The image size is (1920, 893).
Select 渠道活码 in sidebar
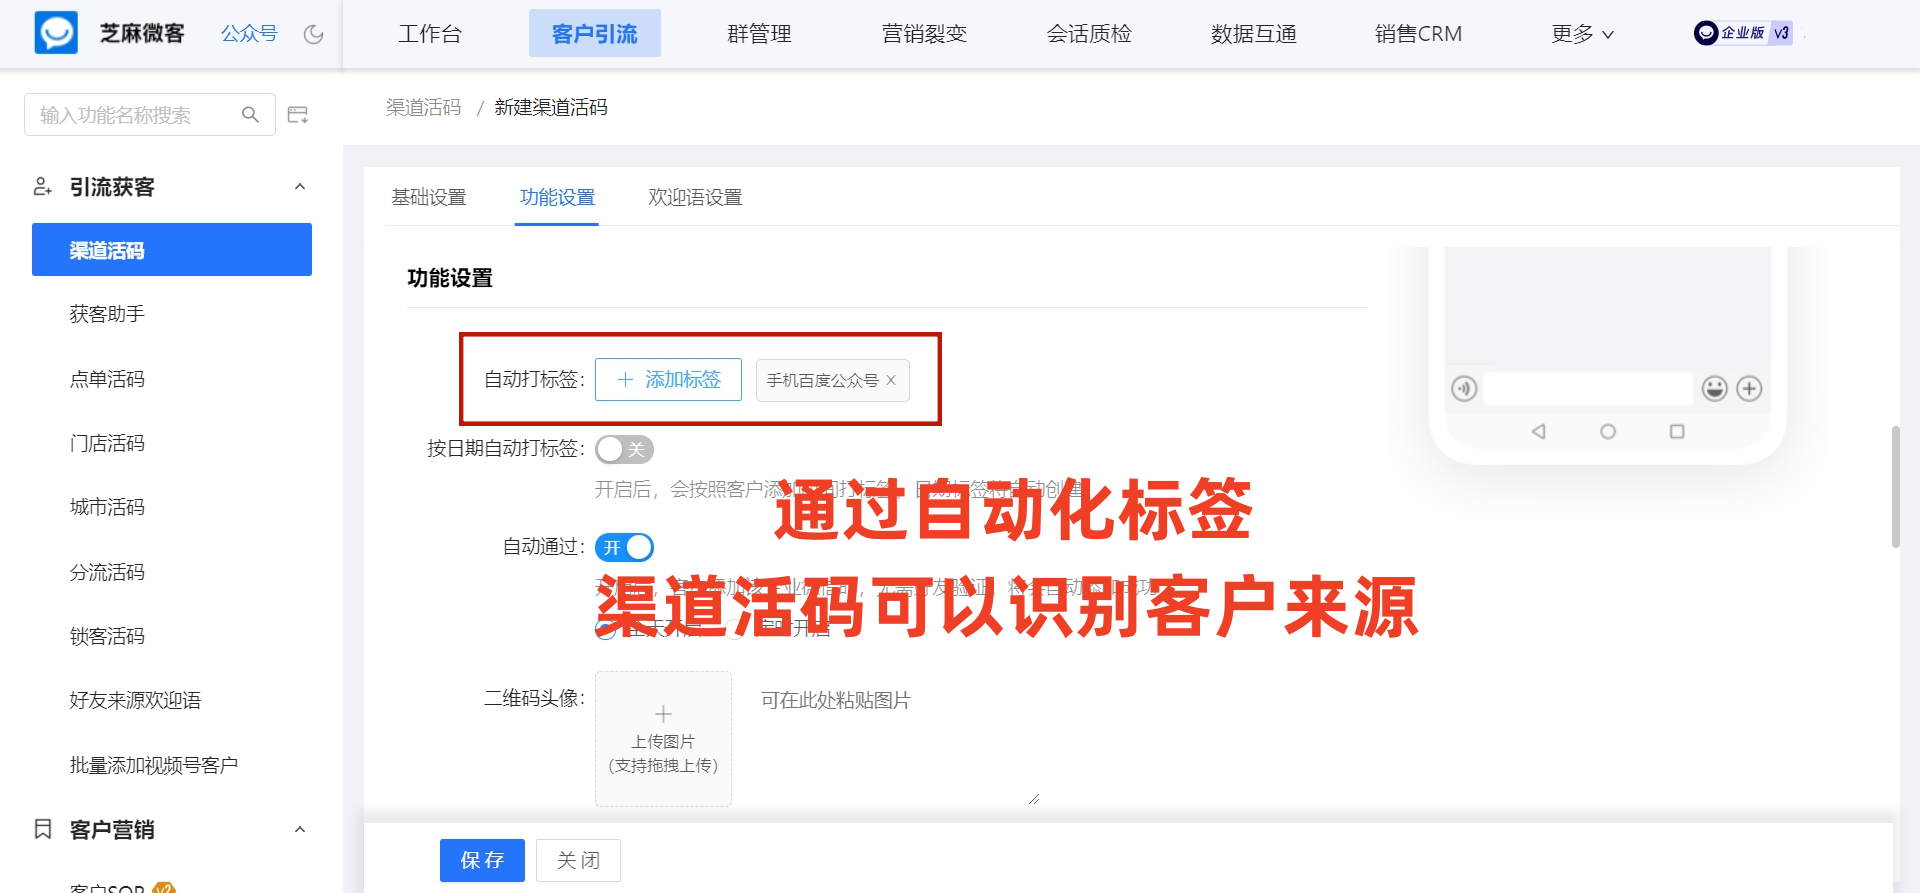tap(172, 250)
